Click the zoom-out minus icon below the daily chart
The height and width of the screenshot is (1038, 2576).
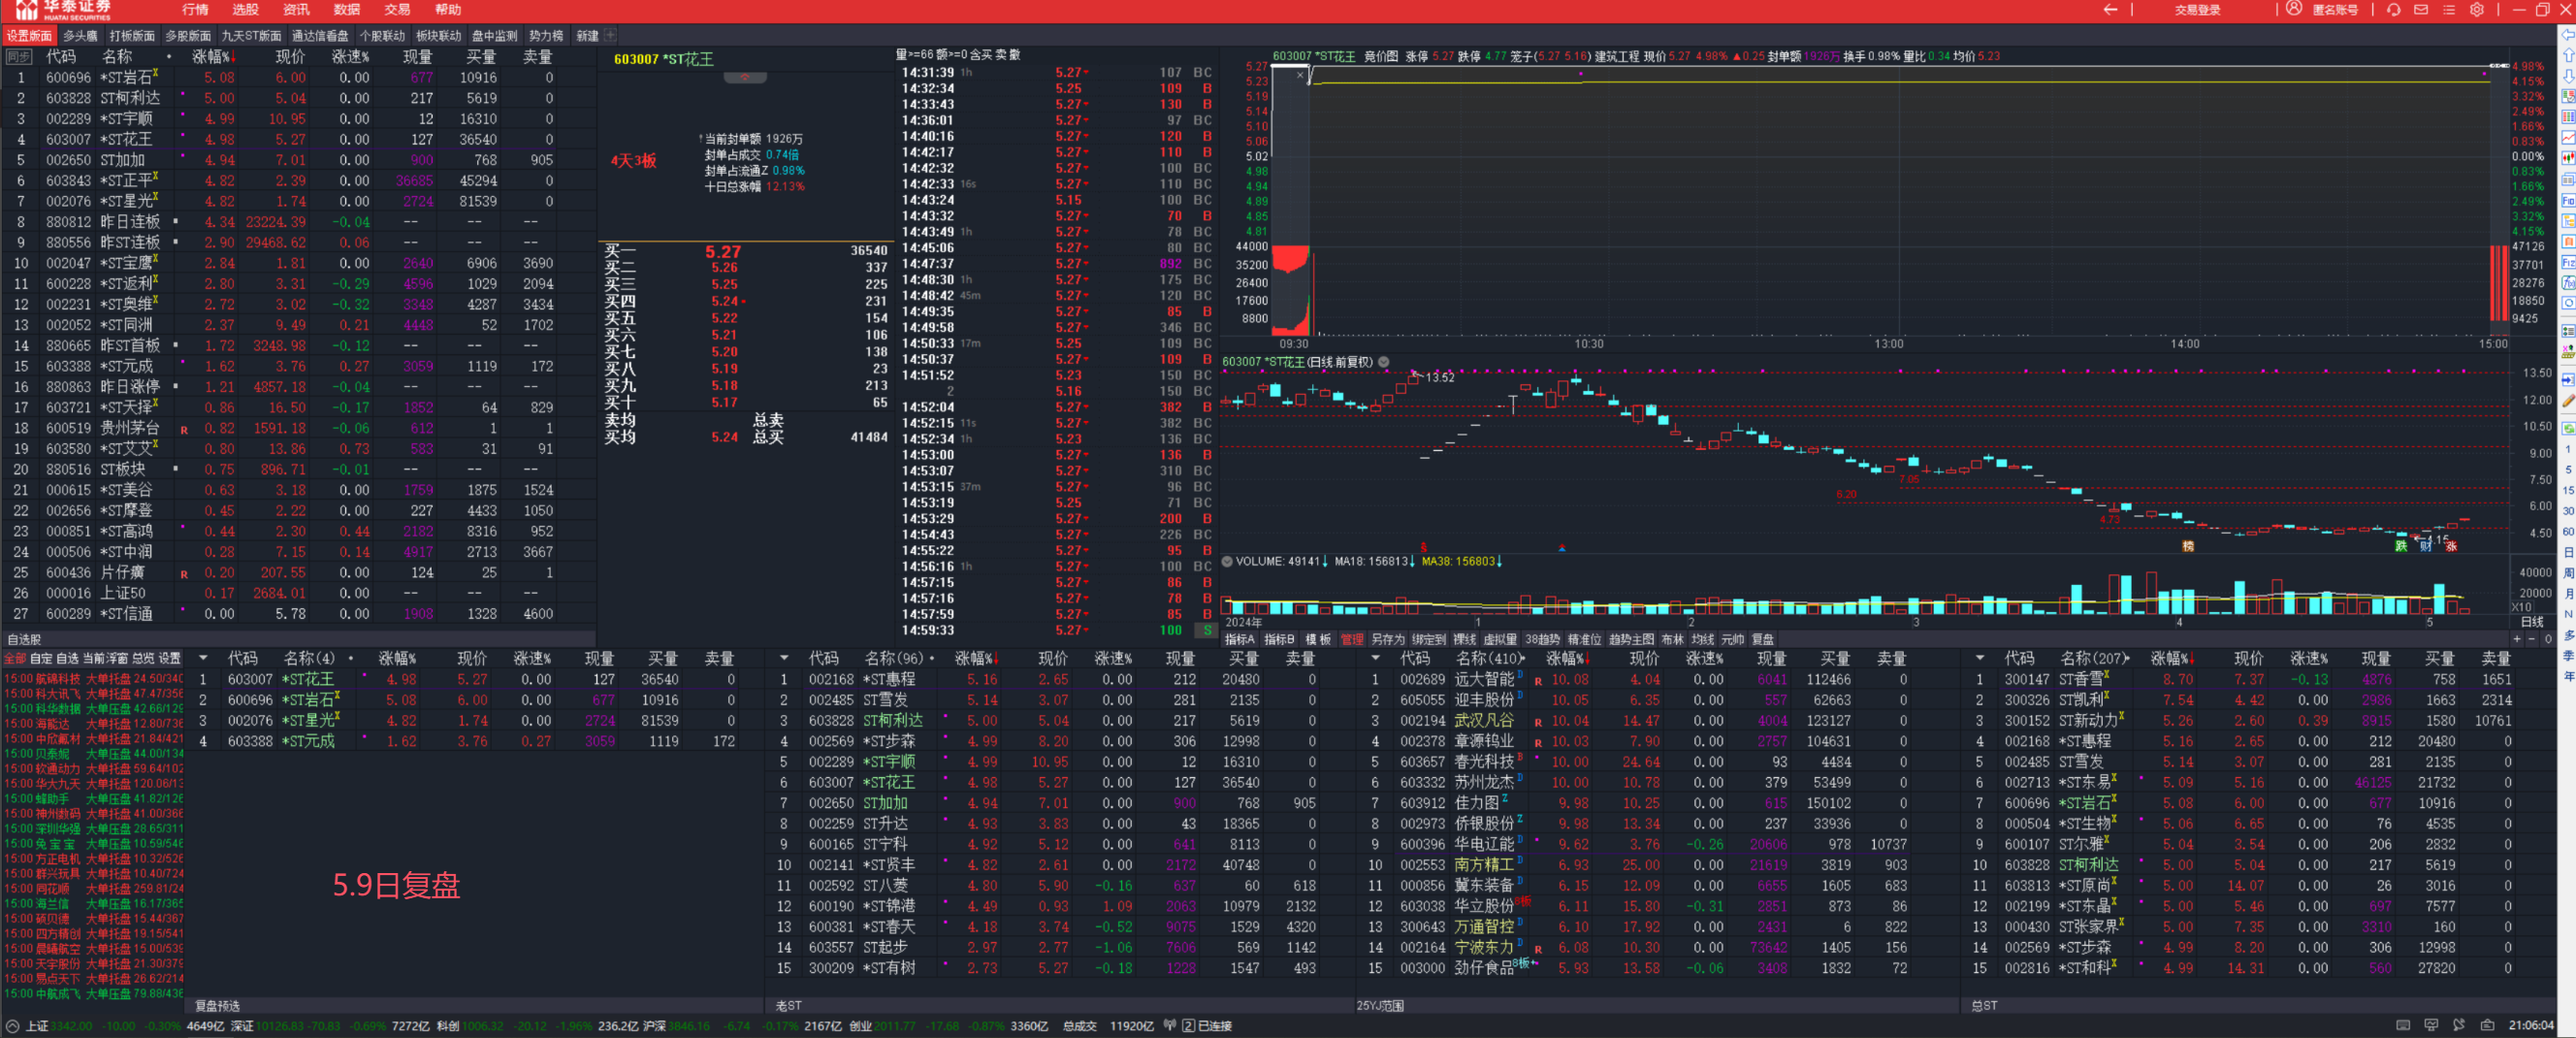pos(2532,639)
